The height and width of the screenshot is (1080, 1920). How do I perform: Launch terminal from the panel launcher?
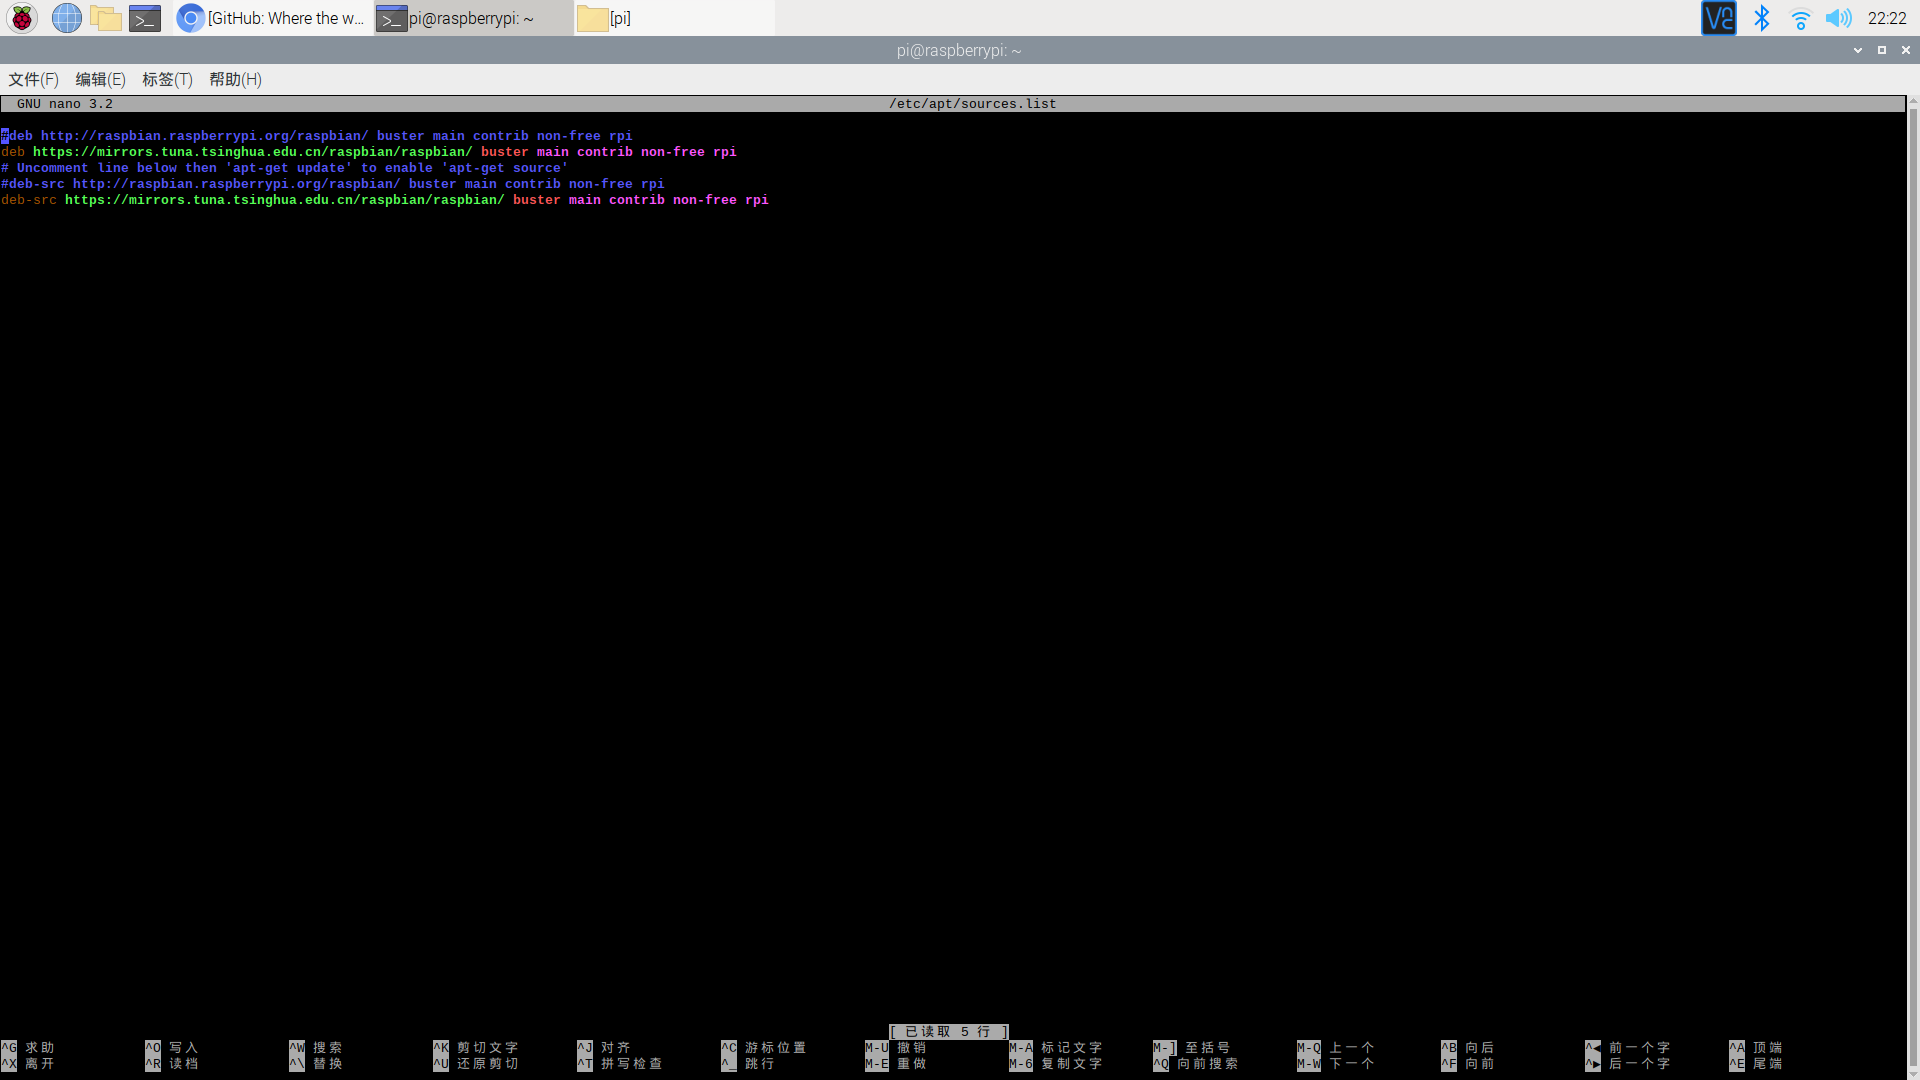pyautogui.click(x=145, y=18)
